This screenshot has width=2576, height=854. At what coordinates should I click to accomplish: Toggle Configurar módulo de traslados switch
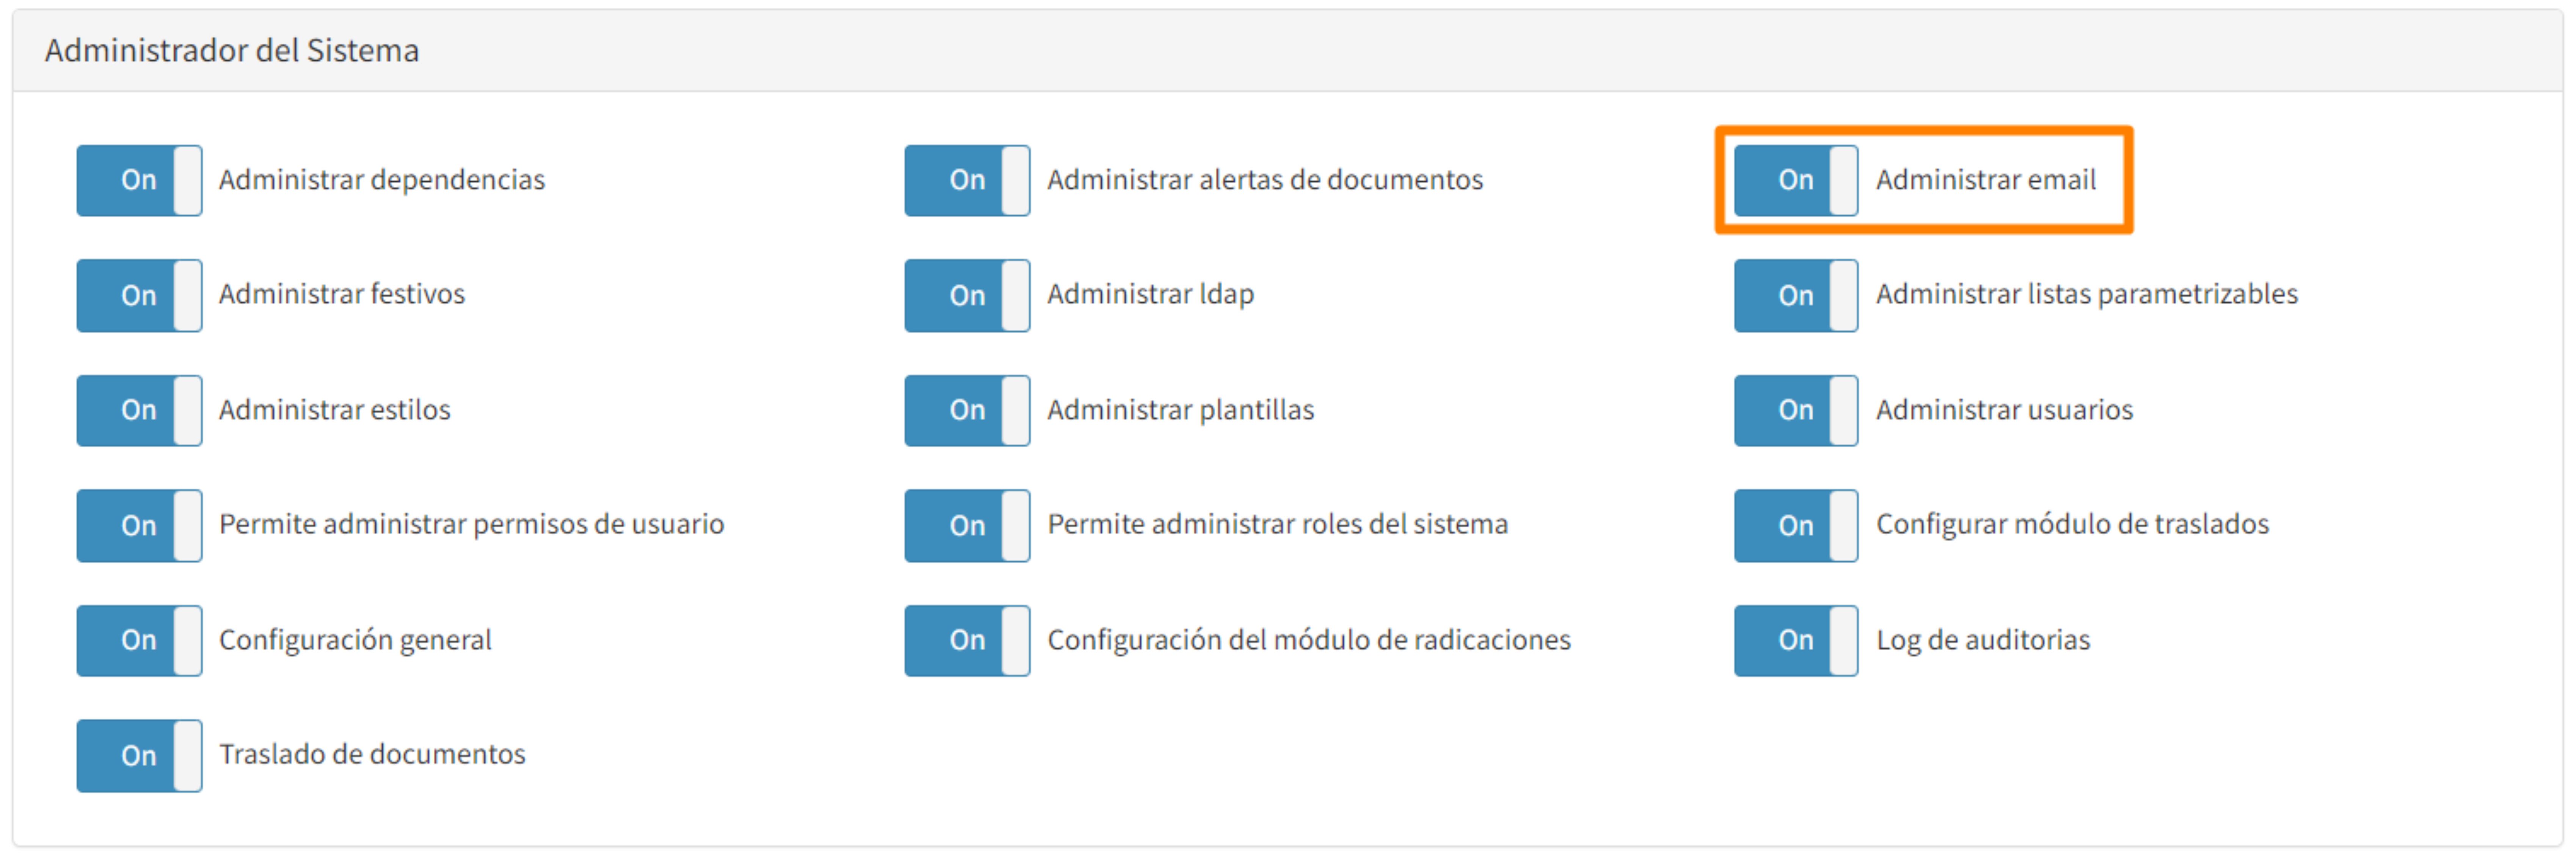point(1796,525)
